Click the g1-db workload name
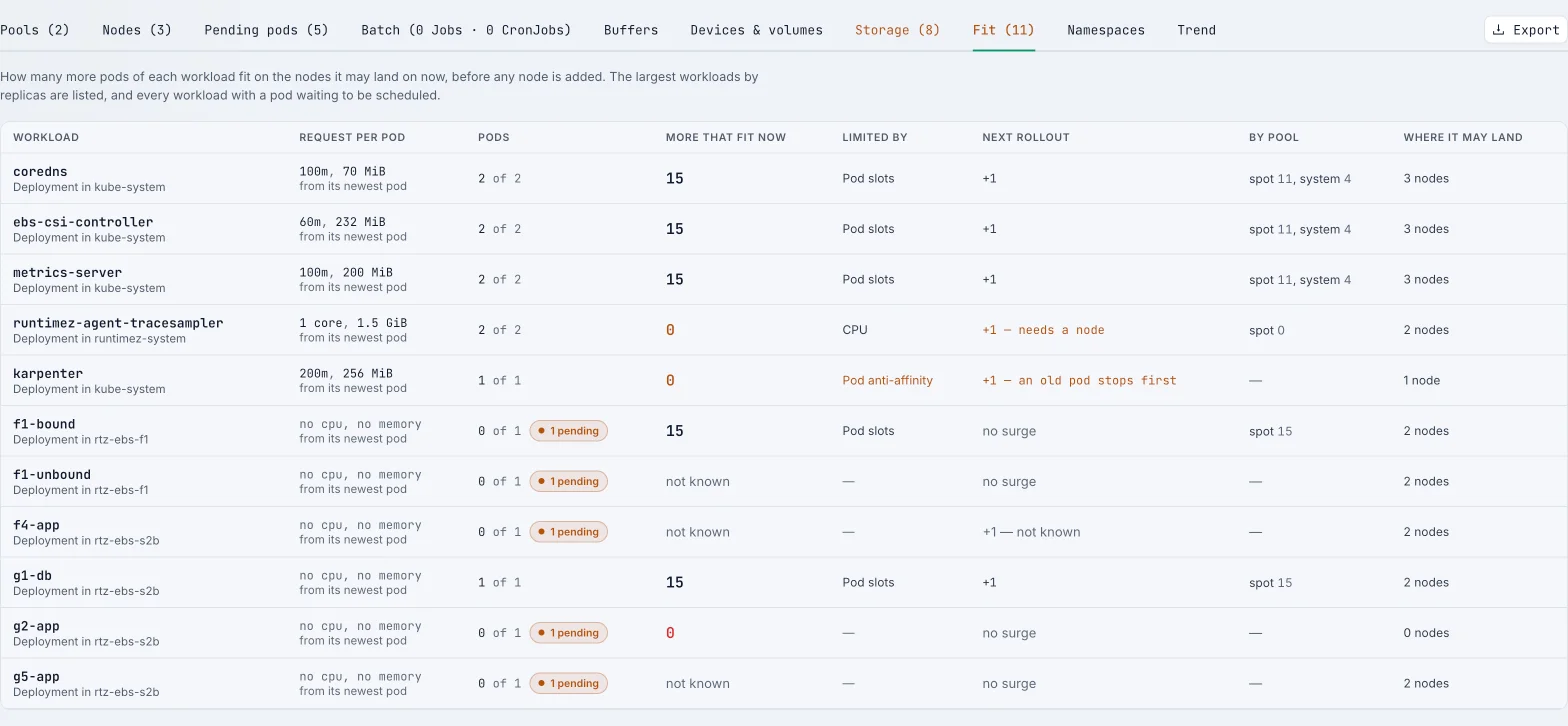1568x726 pixels. click(32, 576)
